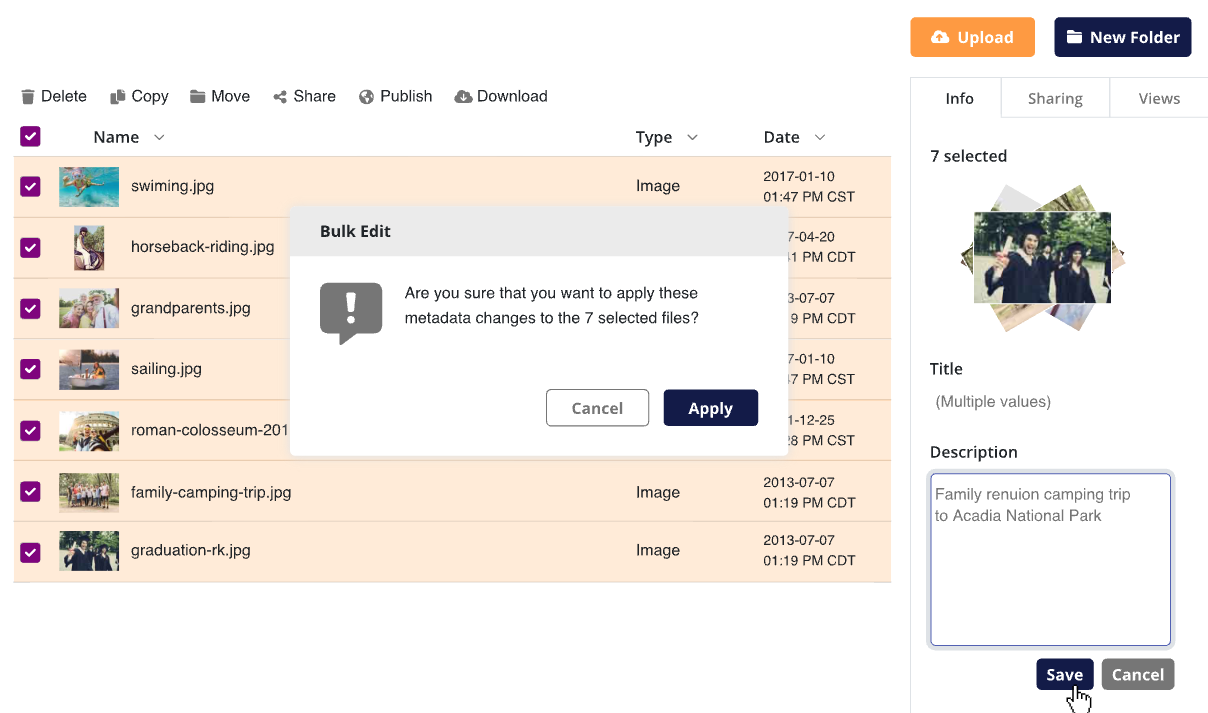Open the Name column sort dropdown
The width and height of the screenshot is (1208, 713).
pos(158,137)
